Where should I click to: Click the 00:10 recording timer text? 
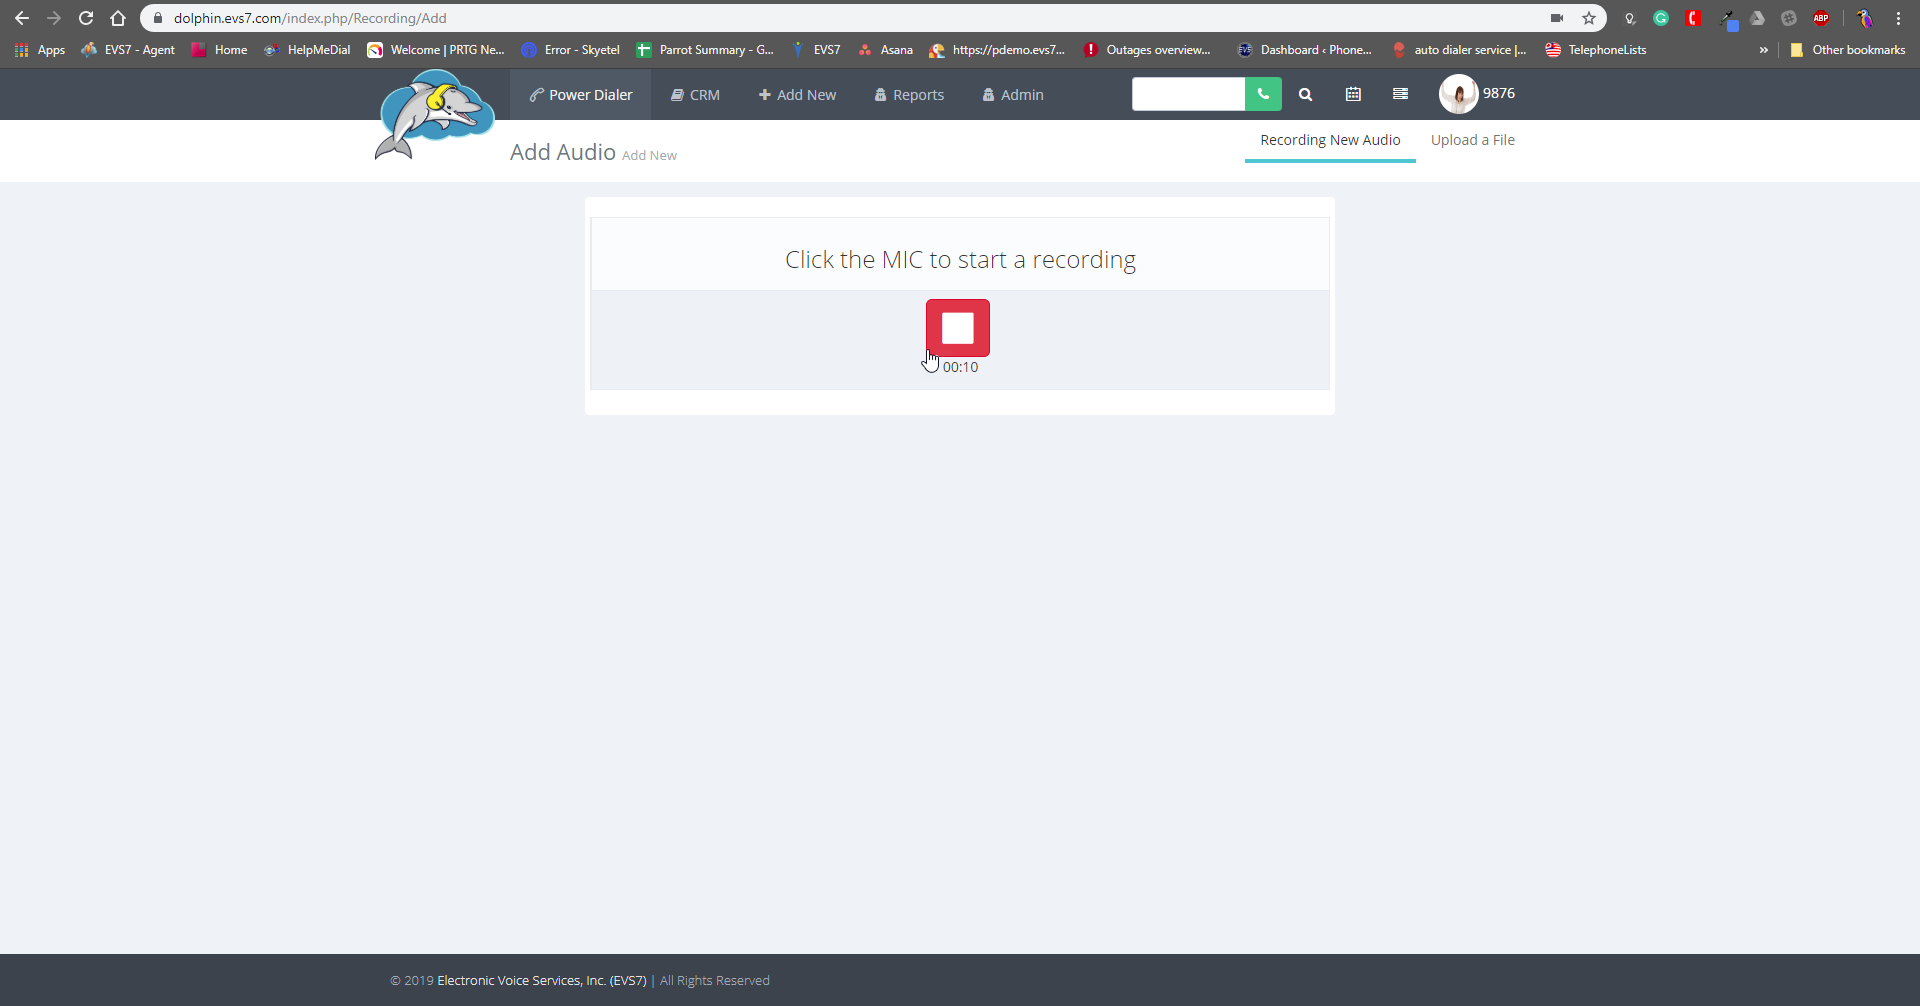(960, 367)
